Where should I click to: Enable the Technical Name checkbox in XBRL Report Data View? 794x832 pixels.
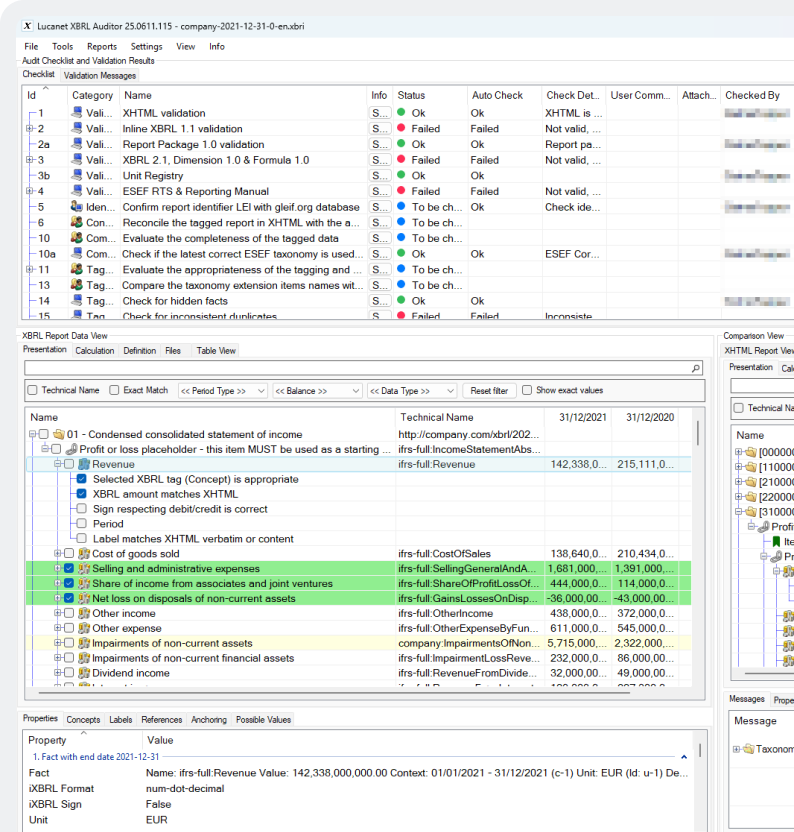point(33,390)
